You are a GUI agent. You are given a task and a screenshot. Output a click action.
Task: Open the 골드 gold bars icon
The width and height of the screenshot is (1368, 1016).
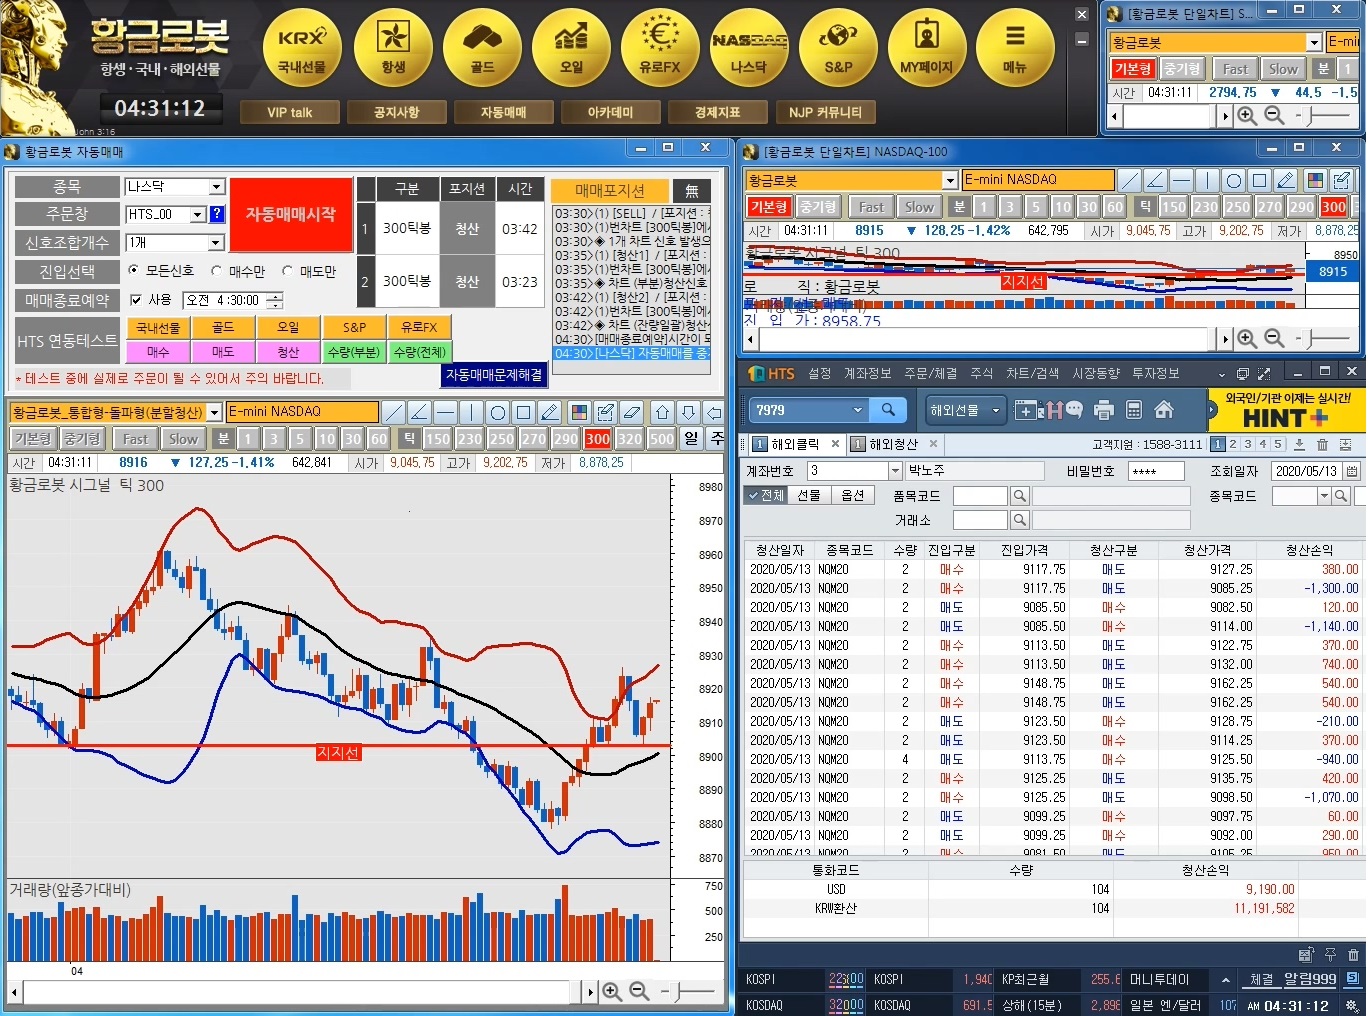(482, 47)
